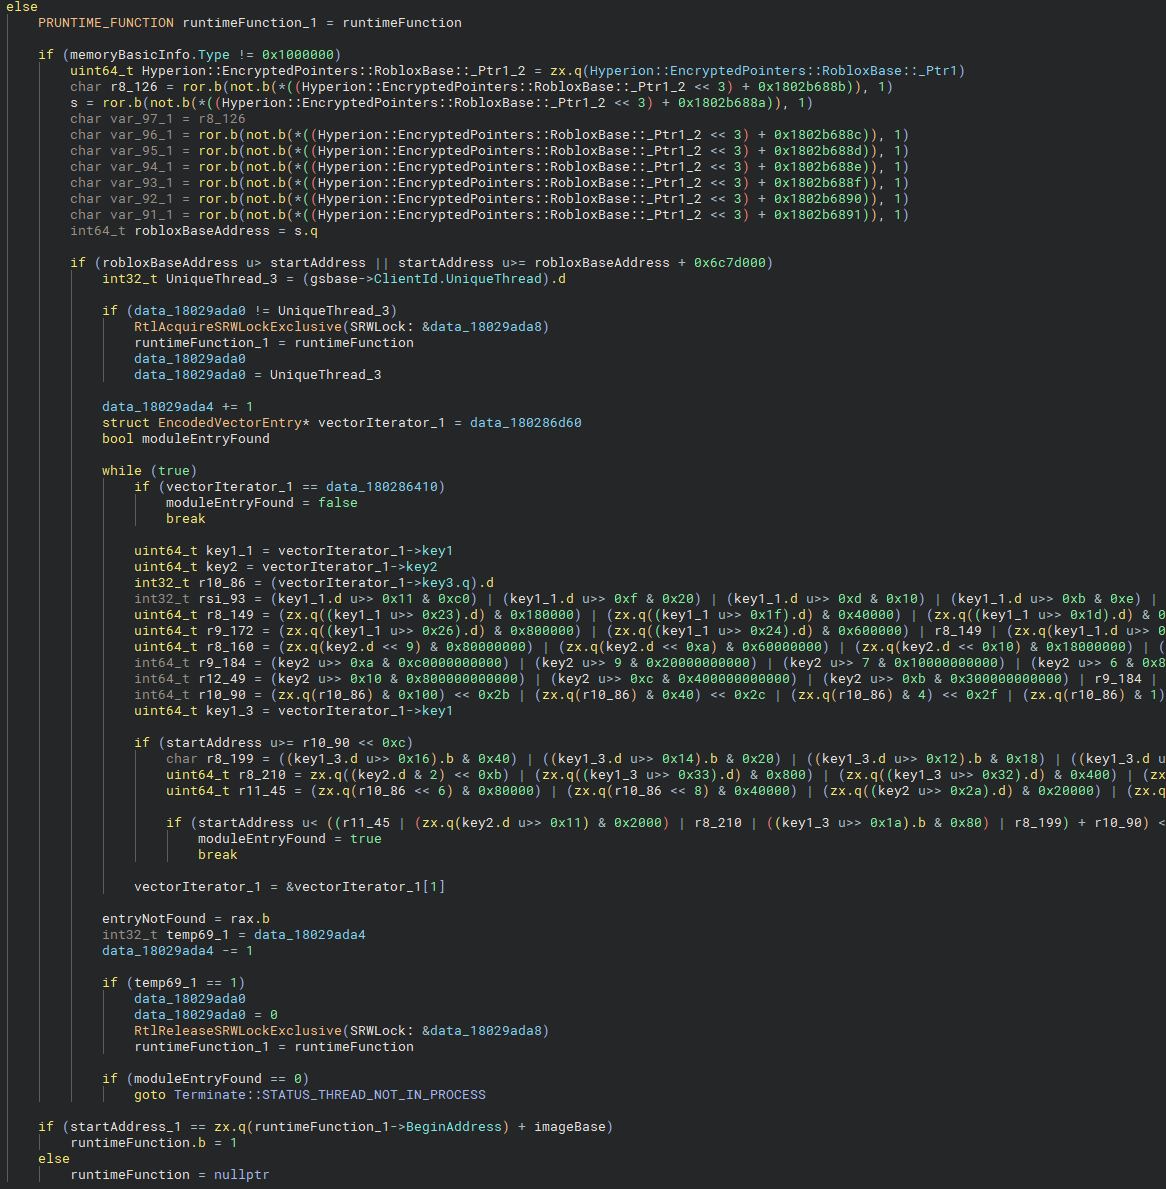This screenshot has height=1189, width=1166.
Task: Click the data_180286d60 symbol
Action: coord(525,422)
